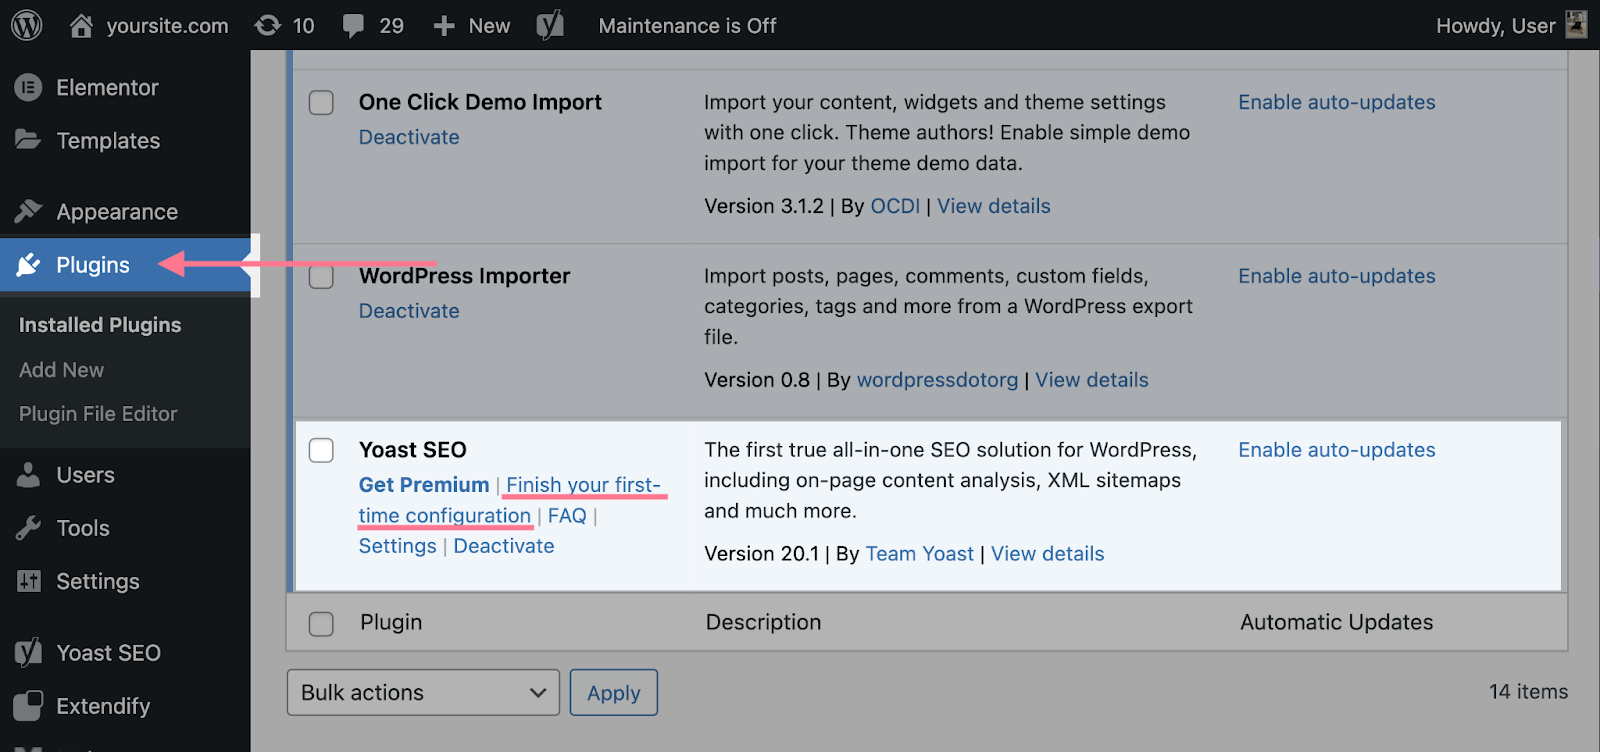This screenshot has width=1600, height=752.
Task: Select the Yoast SEO plugin checkbox
Action: pyautogui.click(x=321, y=450)
